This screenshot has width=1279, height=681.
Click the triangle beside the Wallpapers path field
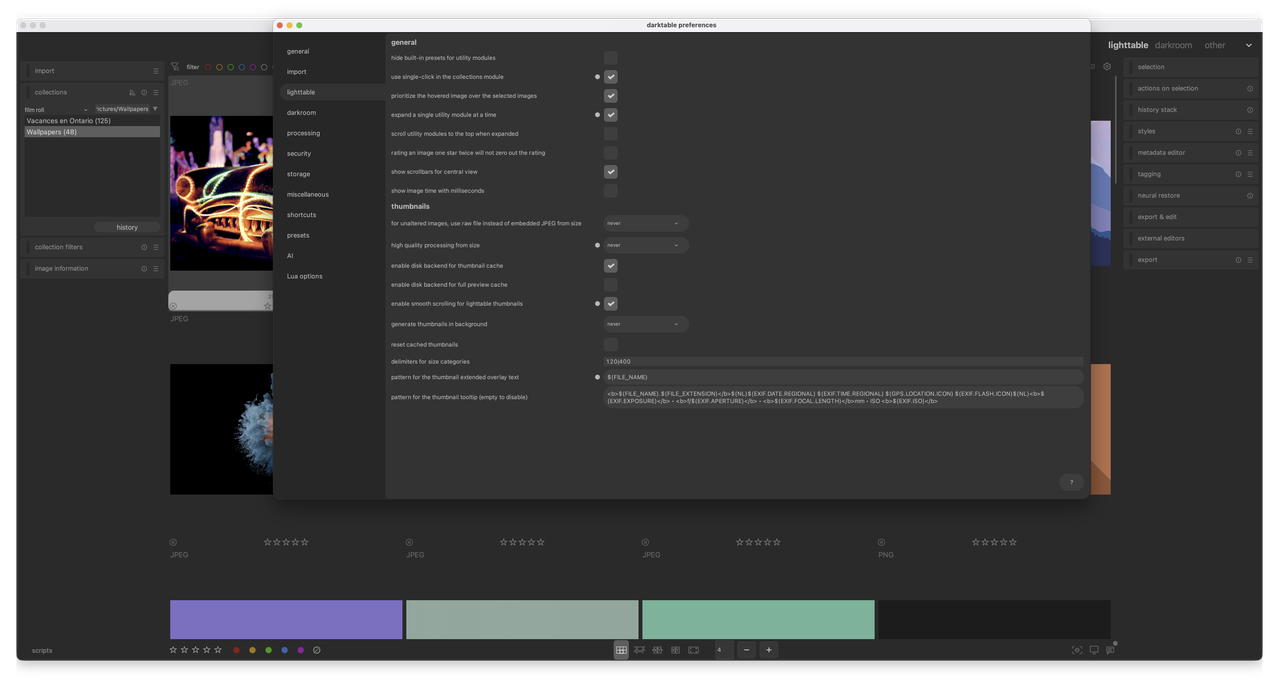[x=155, y=109]
